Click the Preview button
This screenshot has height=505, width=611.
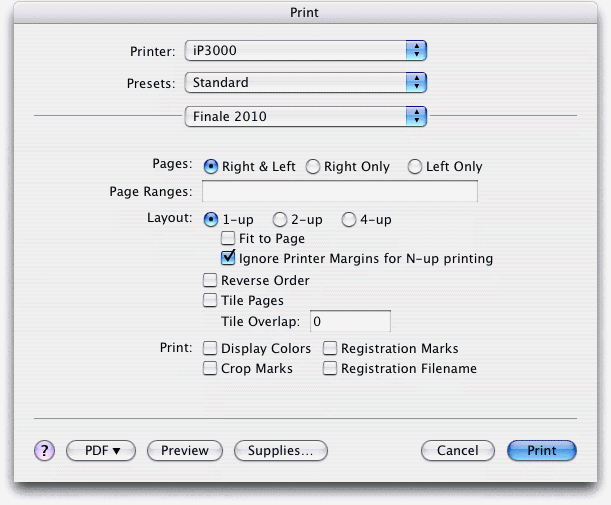185,451
